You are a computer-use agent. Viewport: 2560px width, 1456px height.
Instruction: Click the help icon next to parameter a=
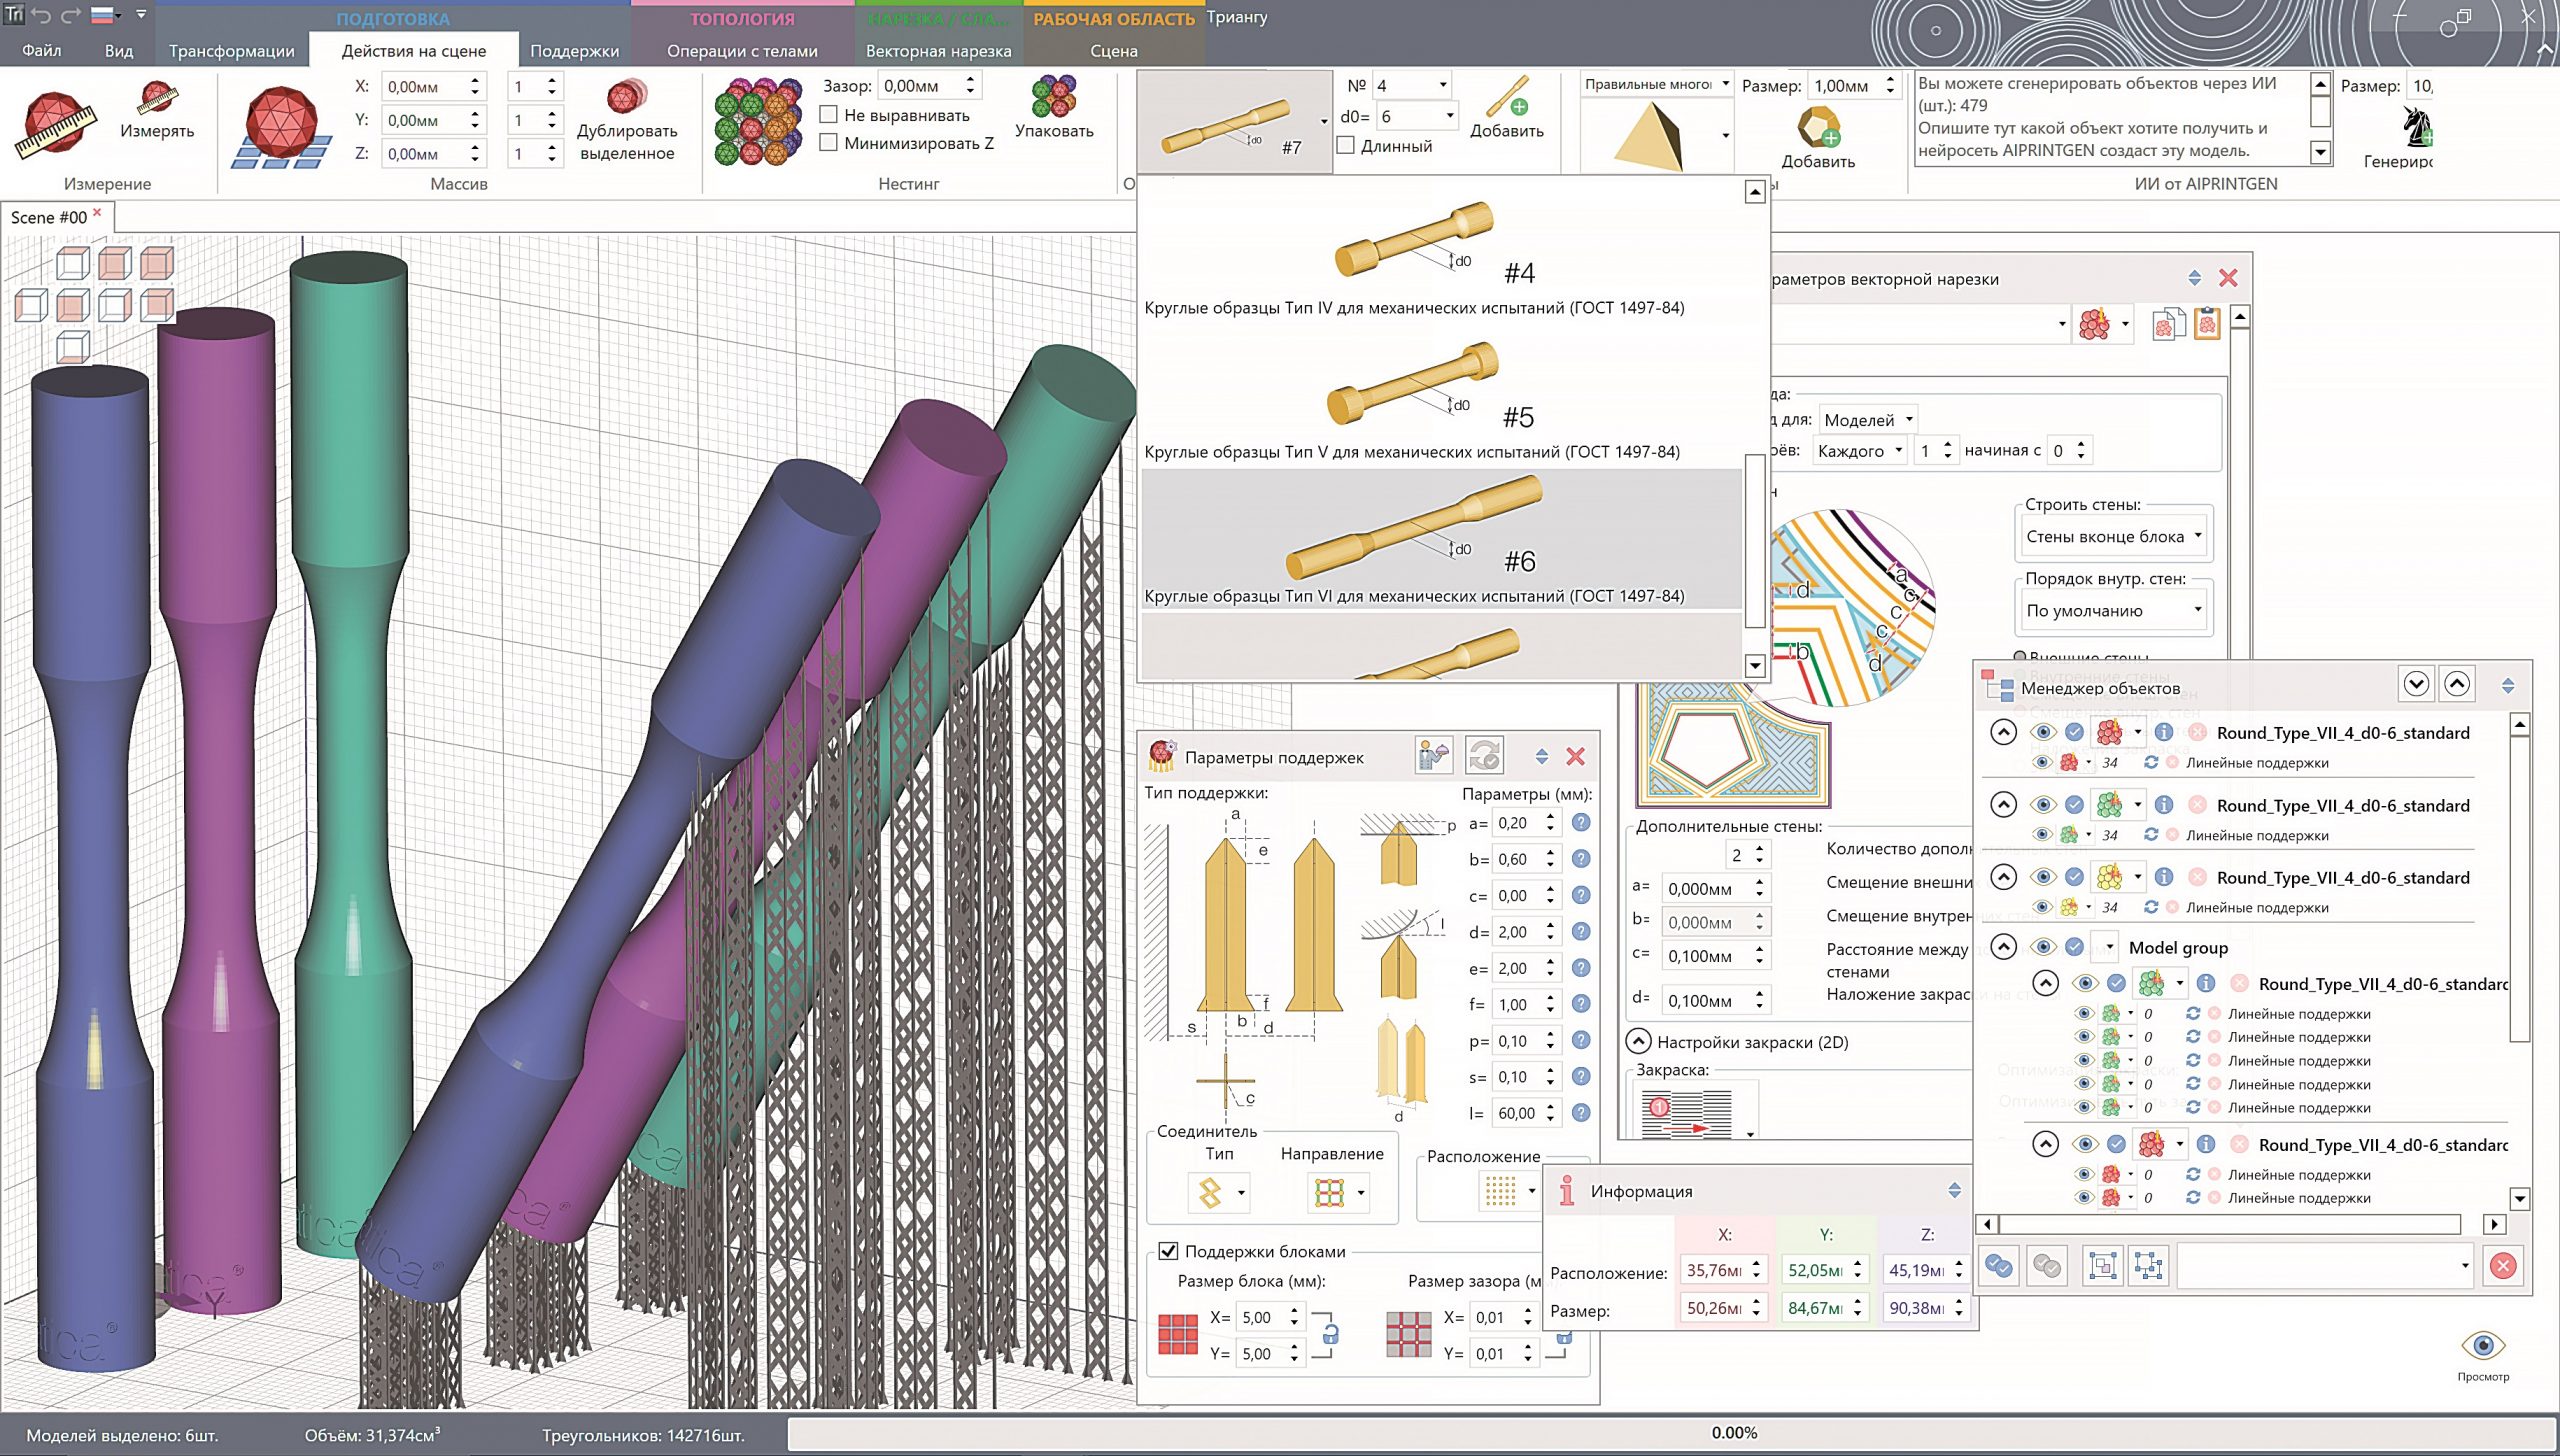1581,822
